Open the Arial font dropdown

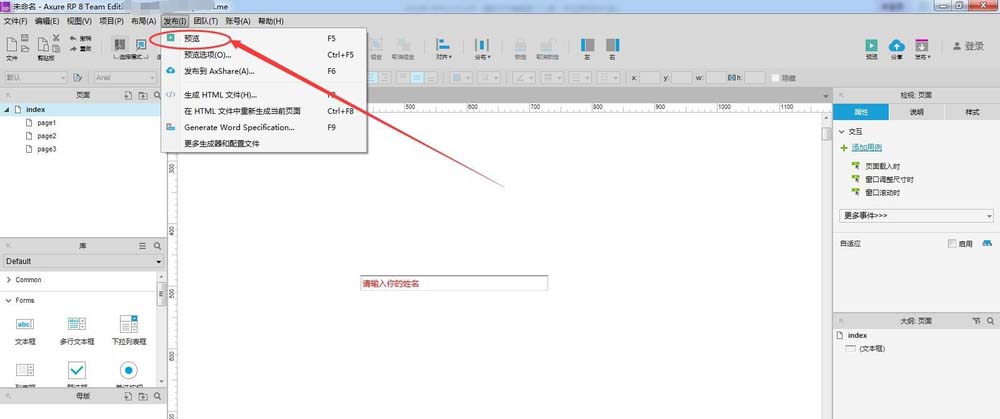[126, 77]
